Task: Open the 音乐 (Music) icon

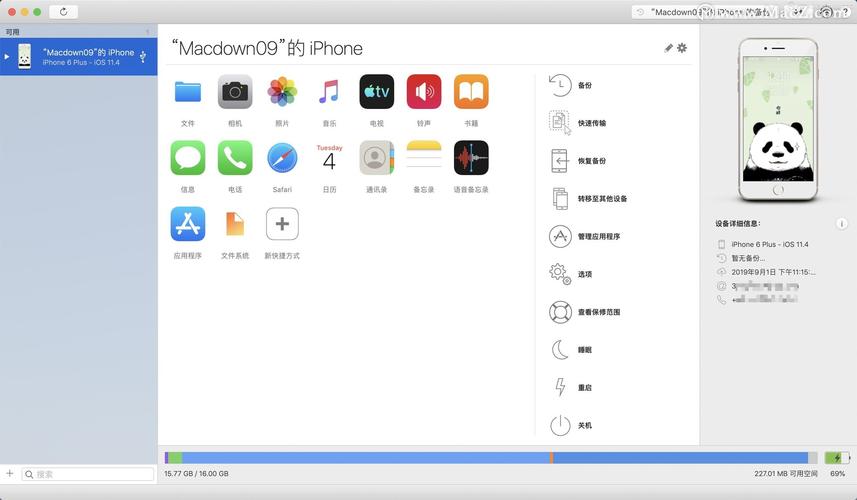Action: click(x=329, y=92)
